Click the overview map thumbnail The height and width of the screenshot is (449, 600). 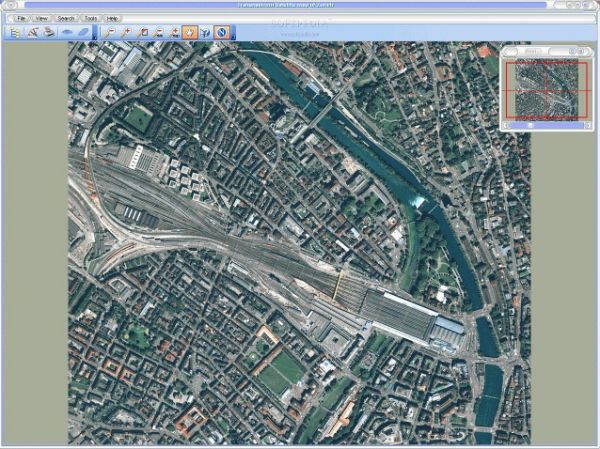tap(546, 90)
